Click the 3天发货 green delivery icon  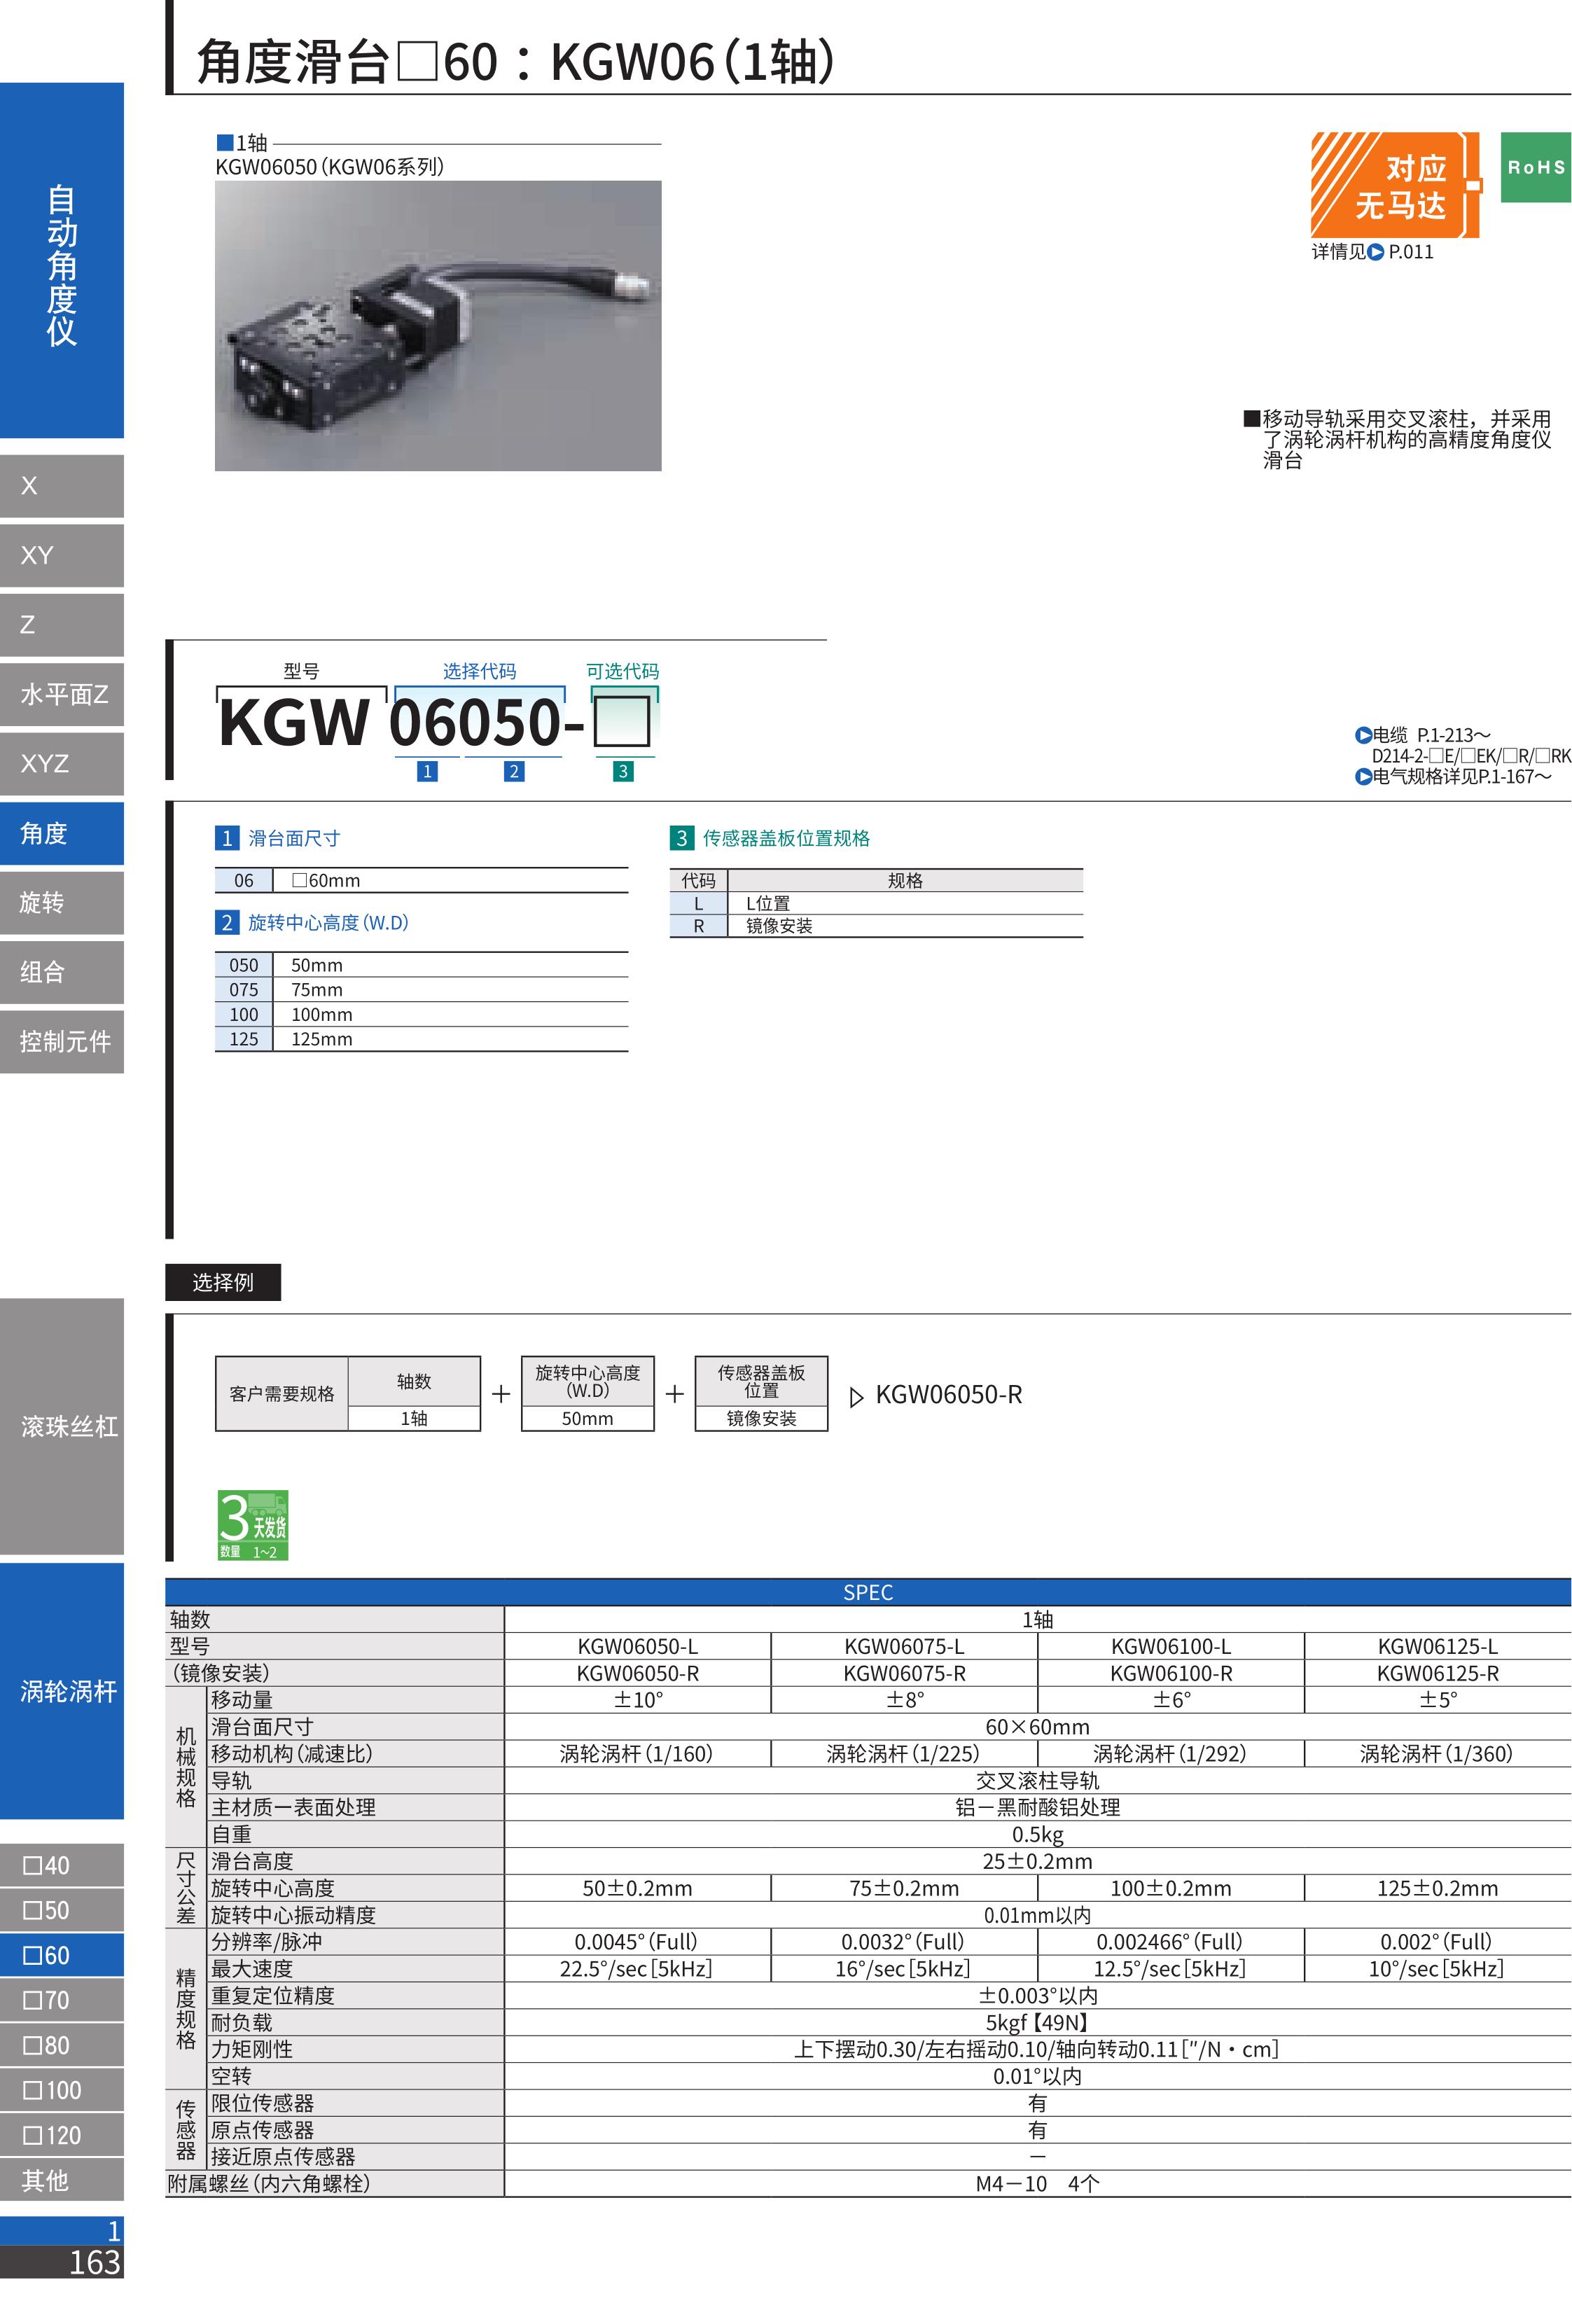[x=252, y=1524]
